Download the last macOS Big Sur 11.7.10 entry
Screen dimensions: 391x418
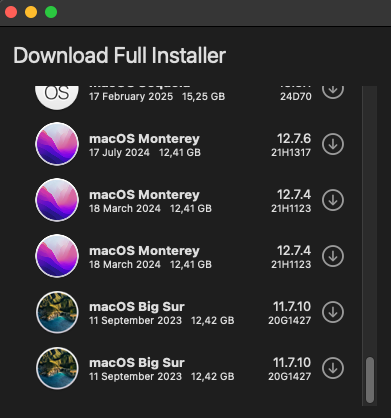pyautogui.click(x=333, y=368)
